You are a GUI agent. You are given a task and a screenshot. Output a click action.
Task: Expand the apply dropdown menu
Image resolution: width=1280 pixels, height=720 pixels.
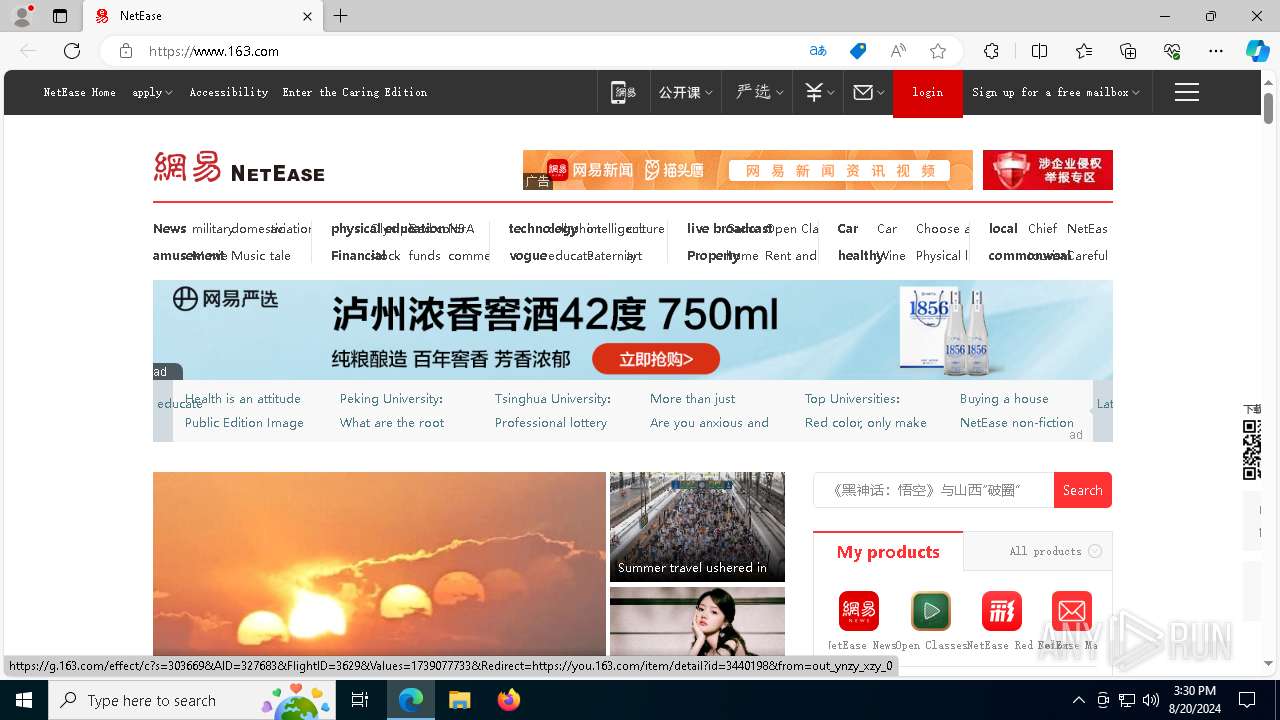click(152, 92)
